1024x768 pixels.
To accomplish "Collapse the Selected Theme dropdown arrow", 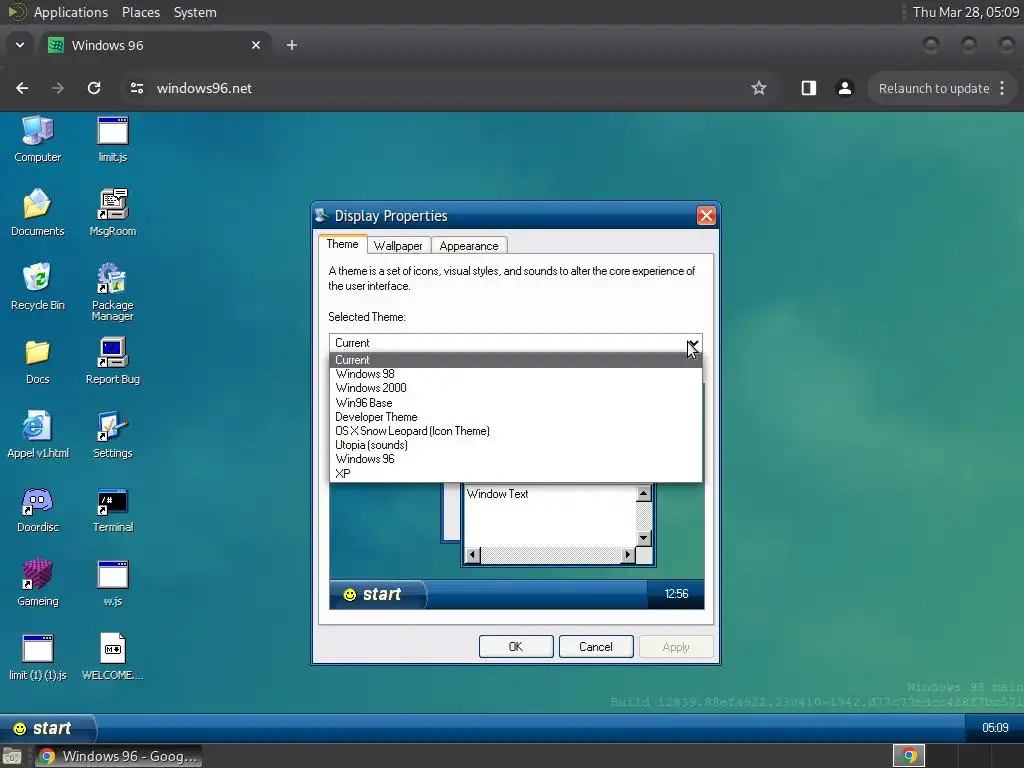I will pos(692,343).
